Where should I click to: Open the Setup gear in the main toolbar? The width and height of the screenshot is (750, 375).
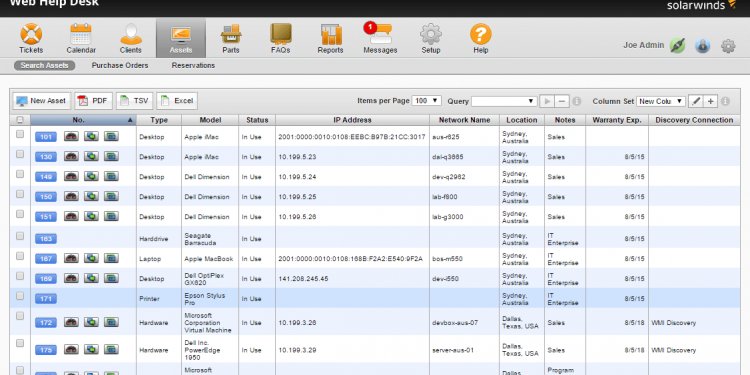click(430, 38)
